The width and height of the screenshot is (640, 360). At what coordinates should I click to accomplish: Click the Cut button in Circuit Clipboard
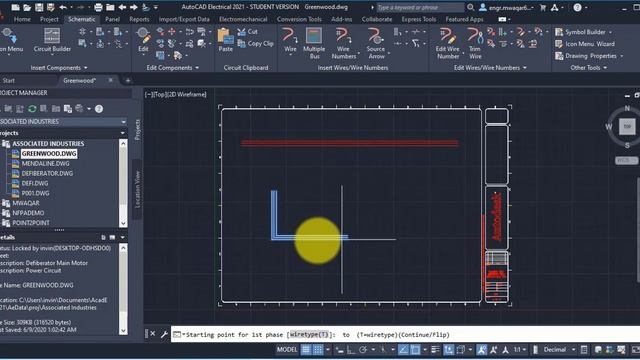[x=247, y=31]
